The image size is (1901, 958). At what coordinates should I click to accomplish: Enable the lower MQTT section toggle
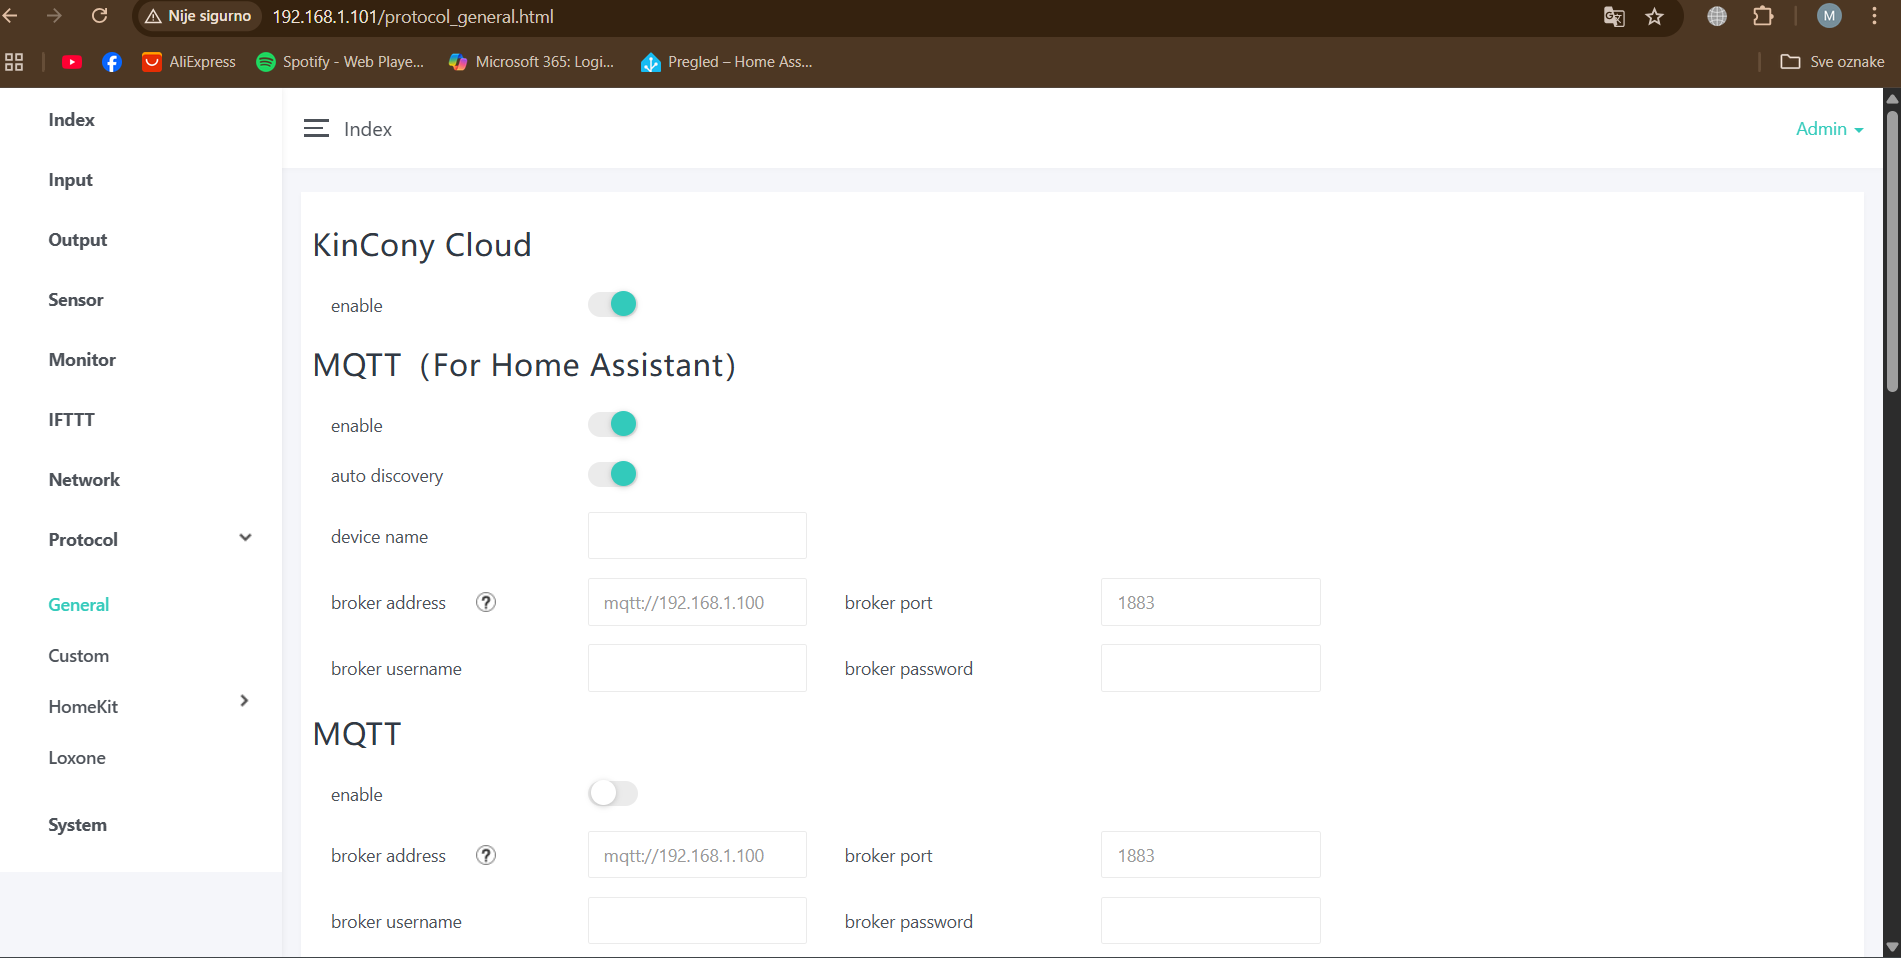(x=613, y=794)
